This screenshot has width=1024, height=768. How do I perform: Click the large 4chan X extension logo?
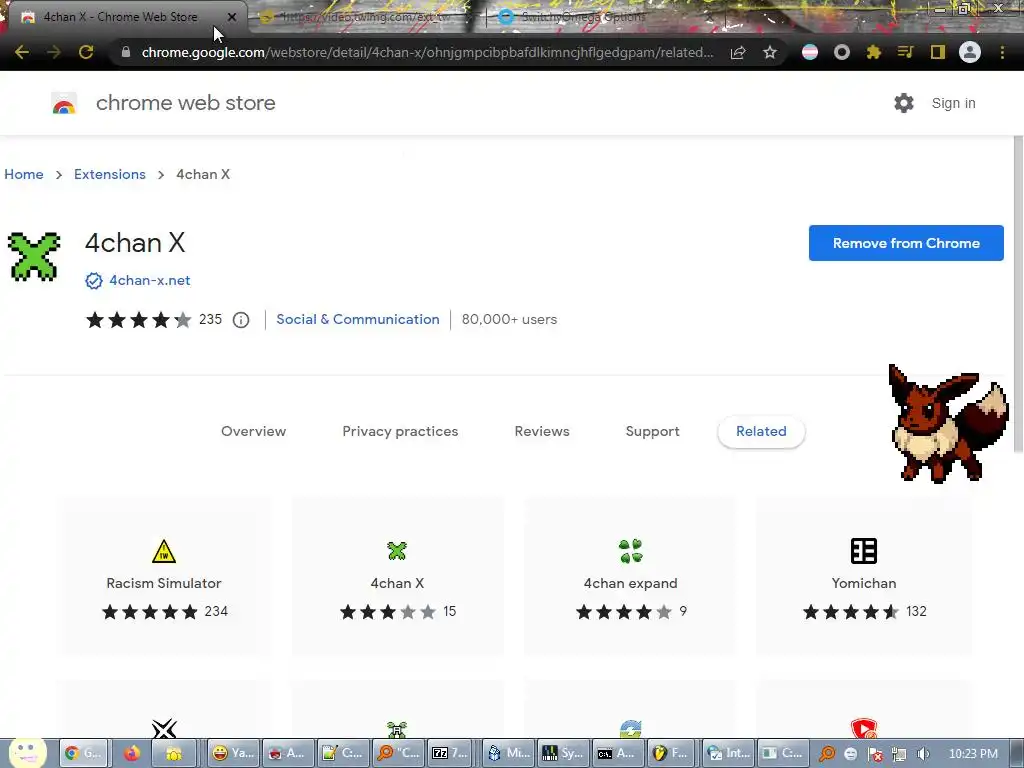[34, 257]
